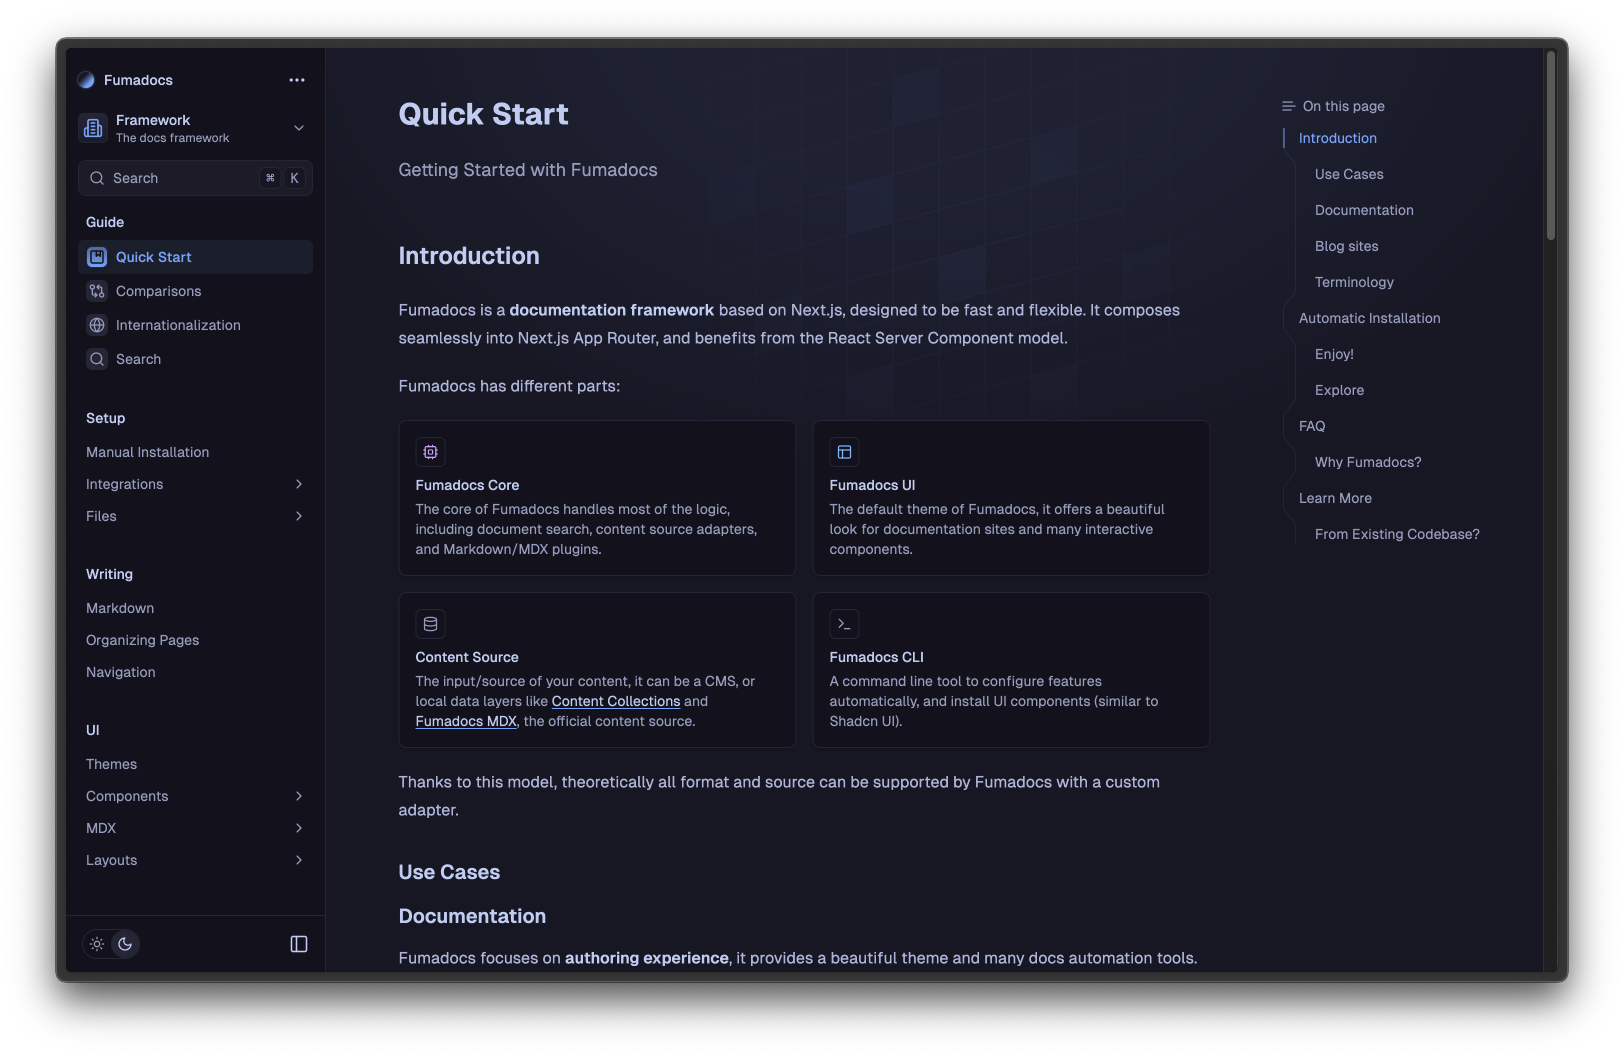Jump to Automatic Installation in page outline
Image resolution: width=1624 pixels, height=1056 pixels.
click(1369, 318)
